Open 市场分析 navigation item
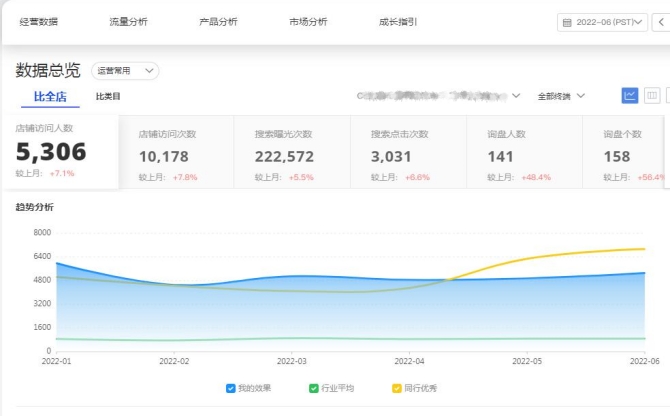The image size is (670, 416). click(x=308, y=22)
